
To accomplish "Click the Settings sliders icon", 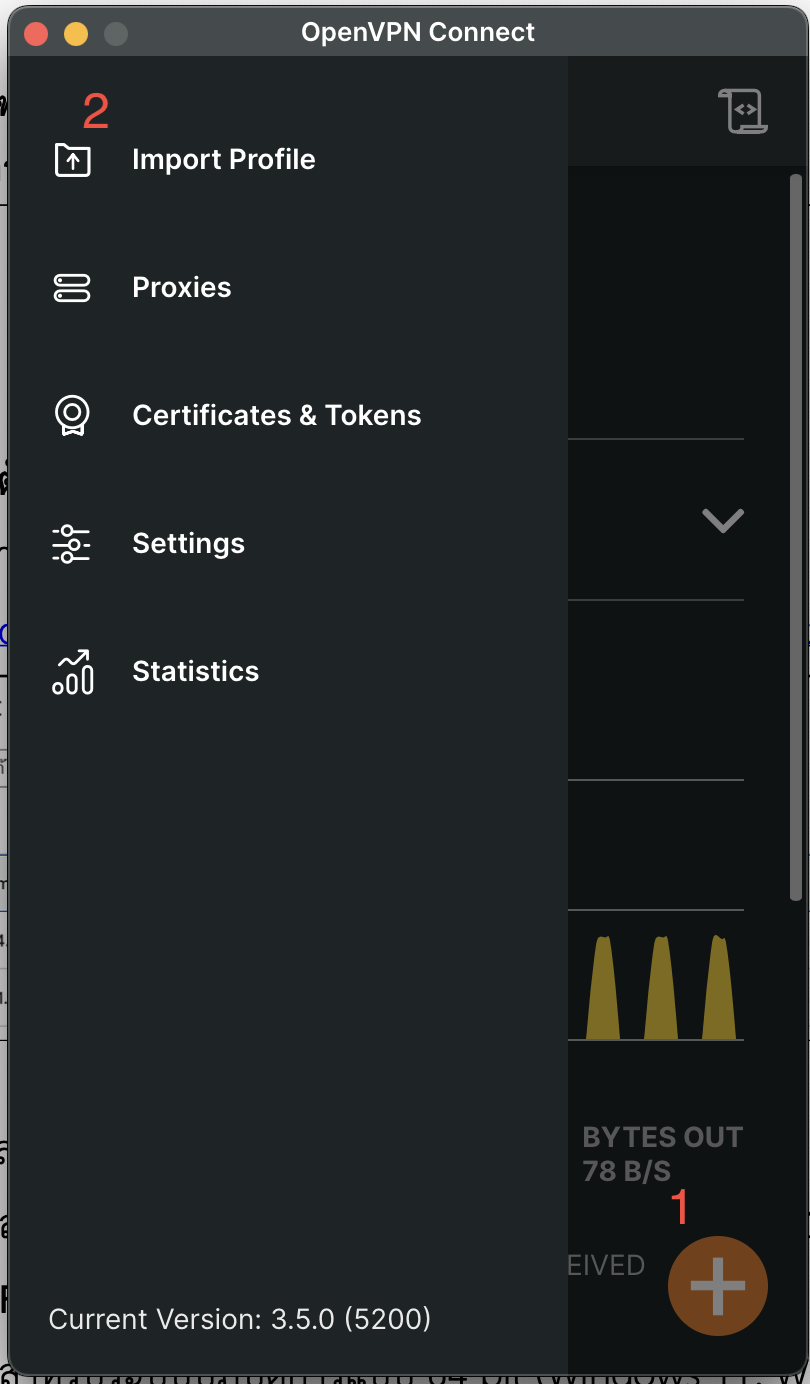I will pyautogui.click(x=72, y=544).
